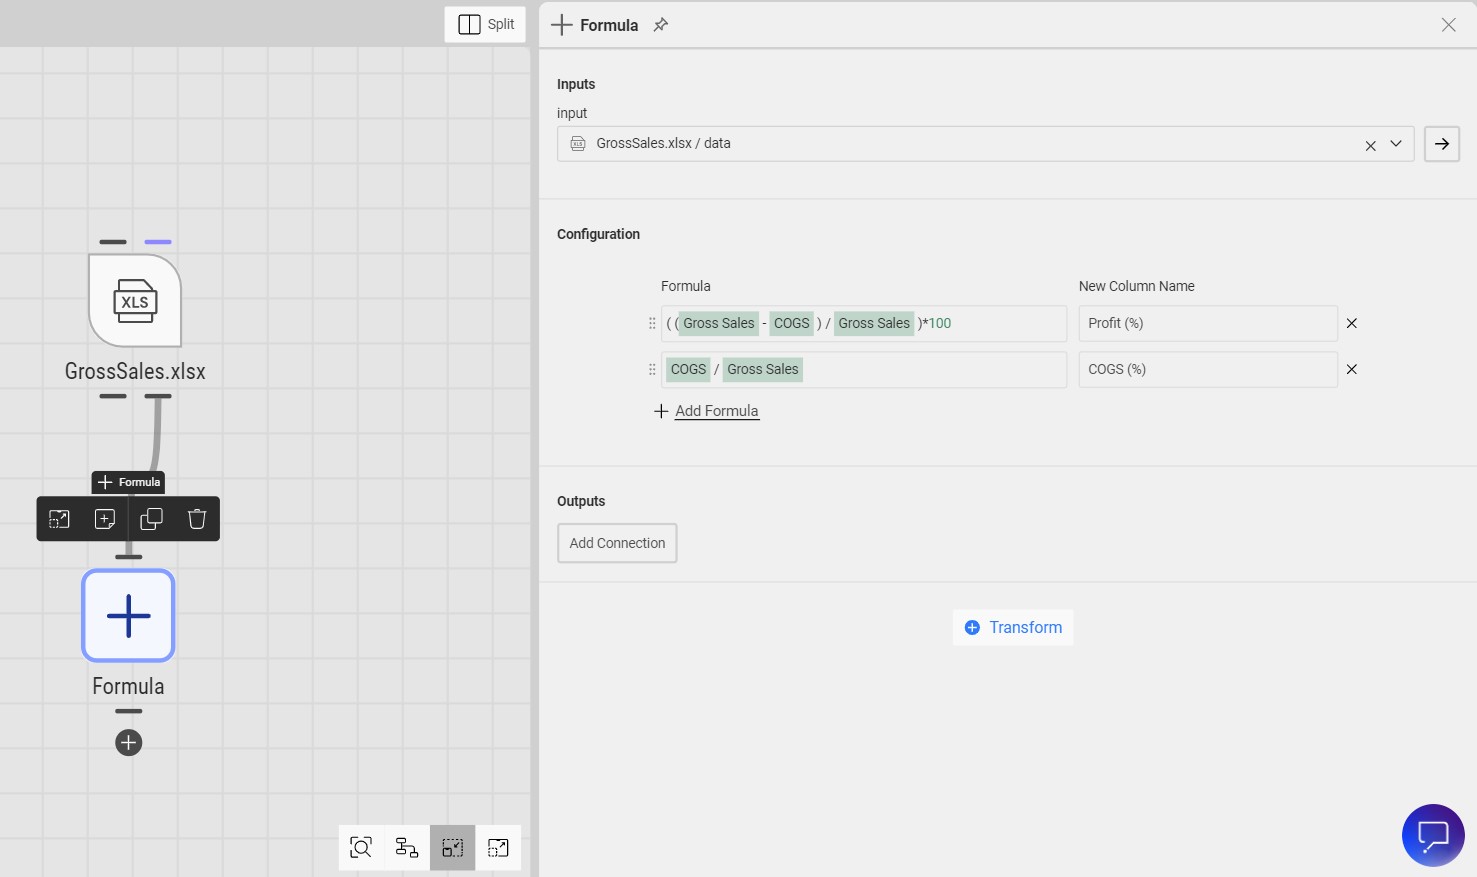
Task: Select the auto-layout flow icon in bottom toolbar
Action: pos(406,847)
